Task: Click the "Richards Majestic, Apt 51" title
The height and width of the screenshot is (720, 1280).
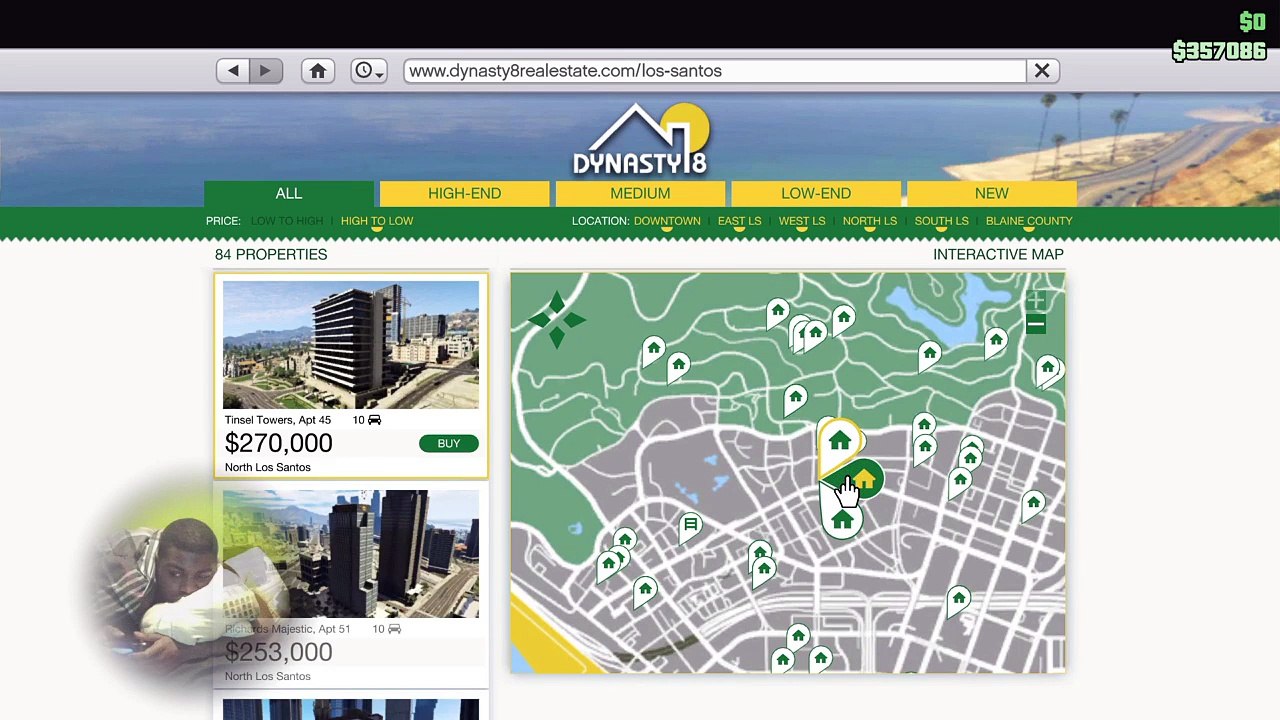Action: 288,629
